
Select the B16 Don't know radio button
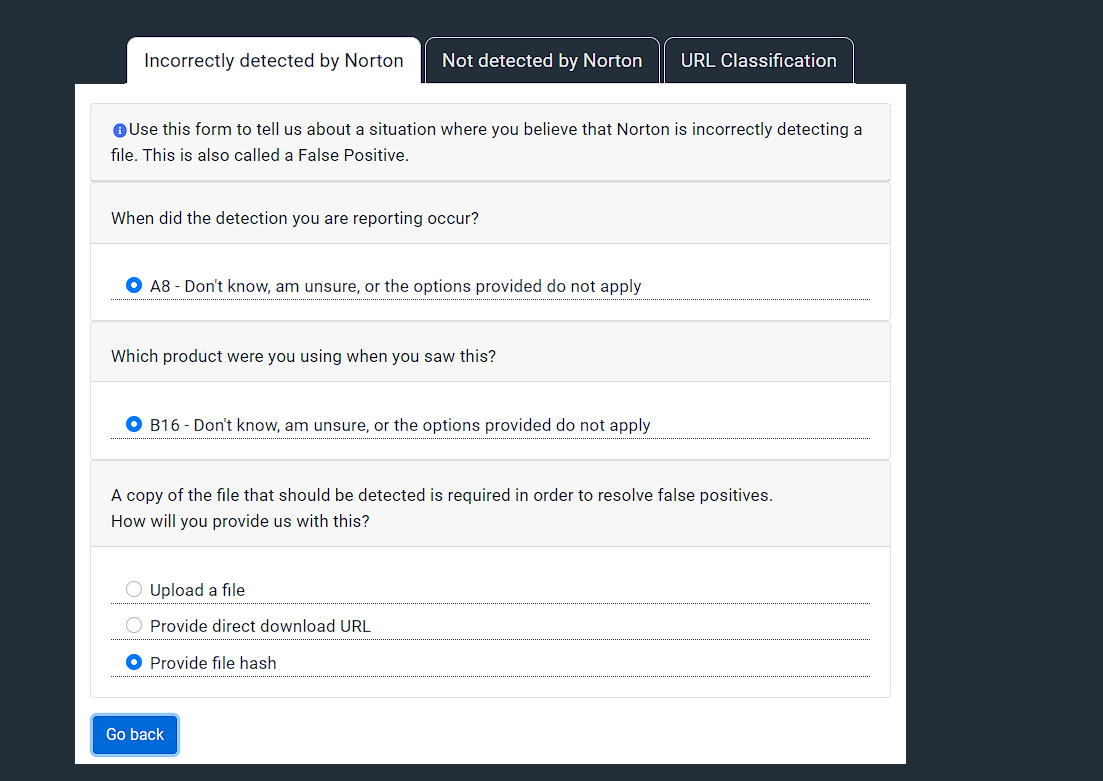click(134, 424)
